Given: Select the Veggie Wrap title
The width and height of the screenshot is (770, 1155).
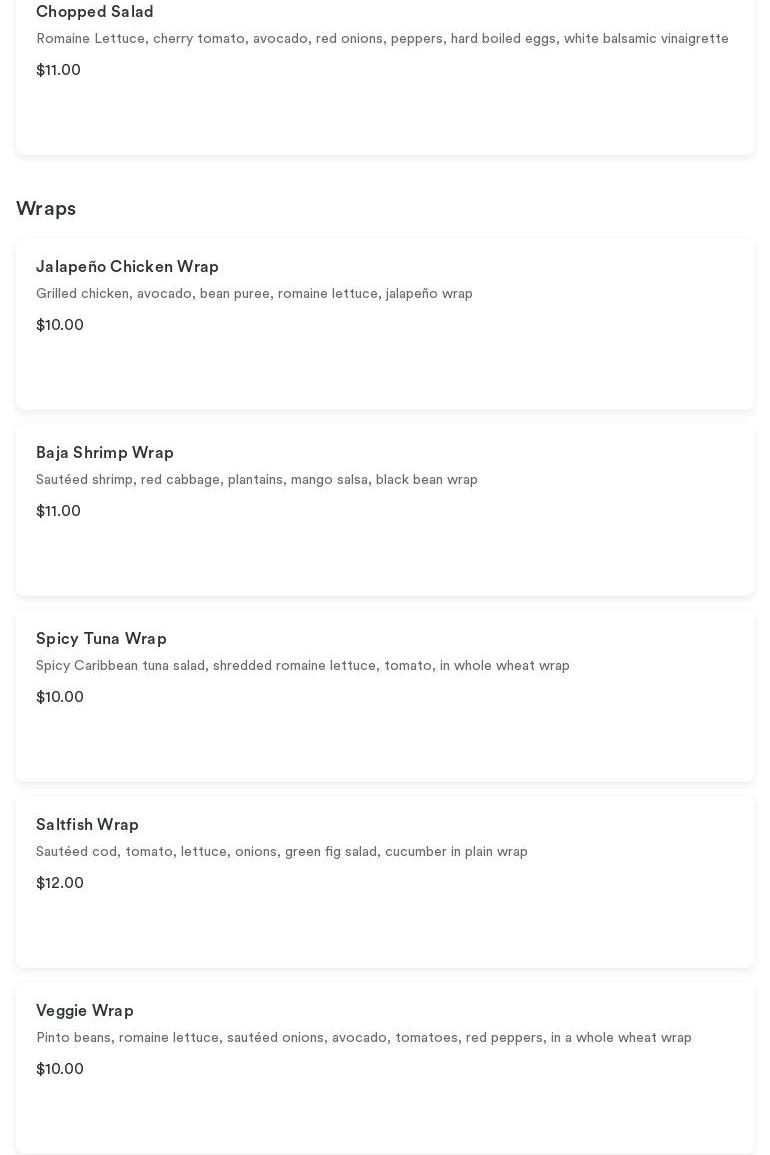Looking at the screenshot, I should point(85,1011).
